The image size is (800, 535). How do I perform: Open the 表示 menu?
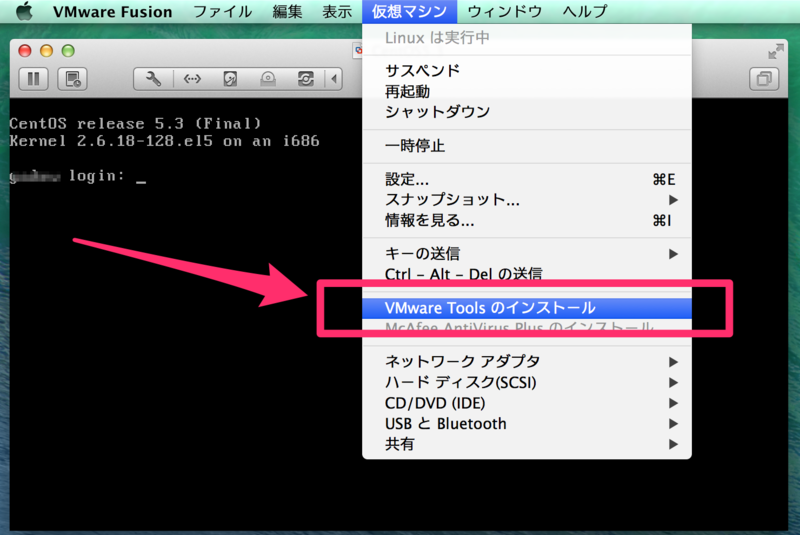click(337, 11)
